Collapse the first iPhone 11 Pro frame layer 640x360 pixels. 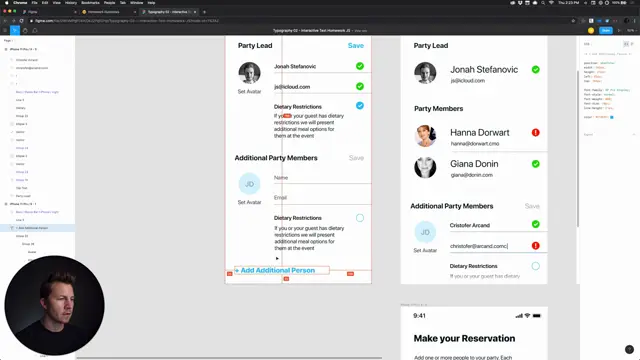(x=6, y=49)
